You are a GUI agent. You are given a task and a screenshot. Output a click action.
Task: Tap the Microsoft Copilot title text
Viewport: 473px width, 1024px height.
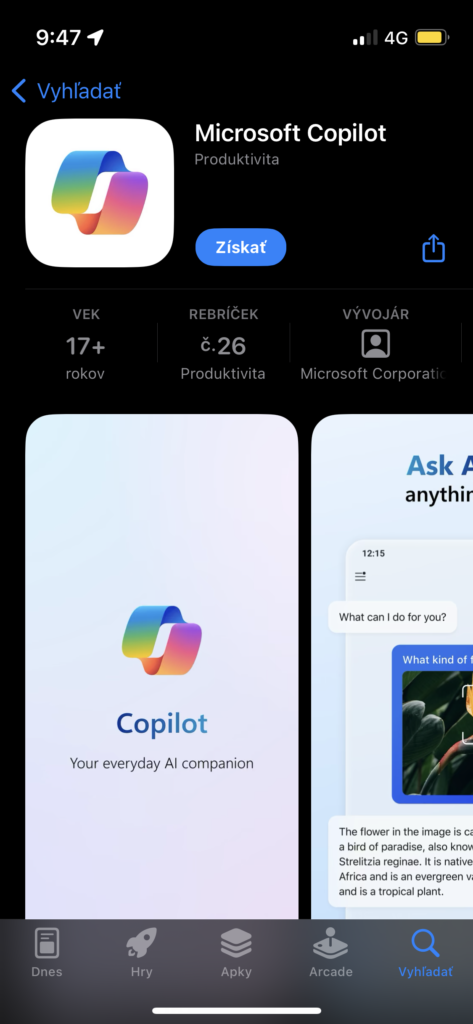pyautogui.click(x=291, y=133)
